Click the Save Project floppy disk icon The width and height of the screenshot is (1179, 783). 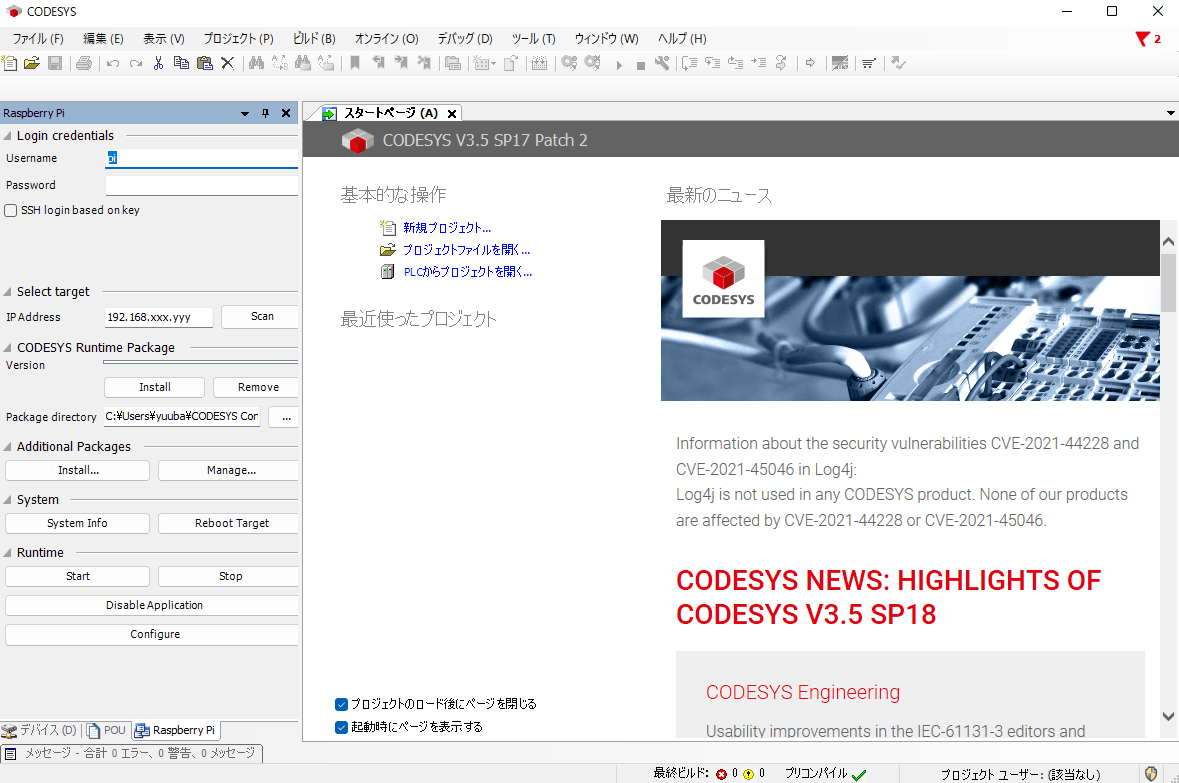[55, 63]
